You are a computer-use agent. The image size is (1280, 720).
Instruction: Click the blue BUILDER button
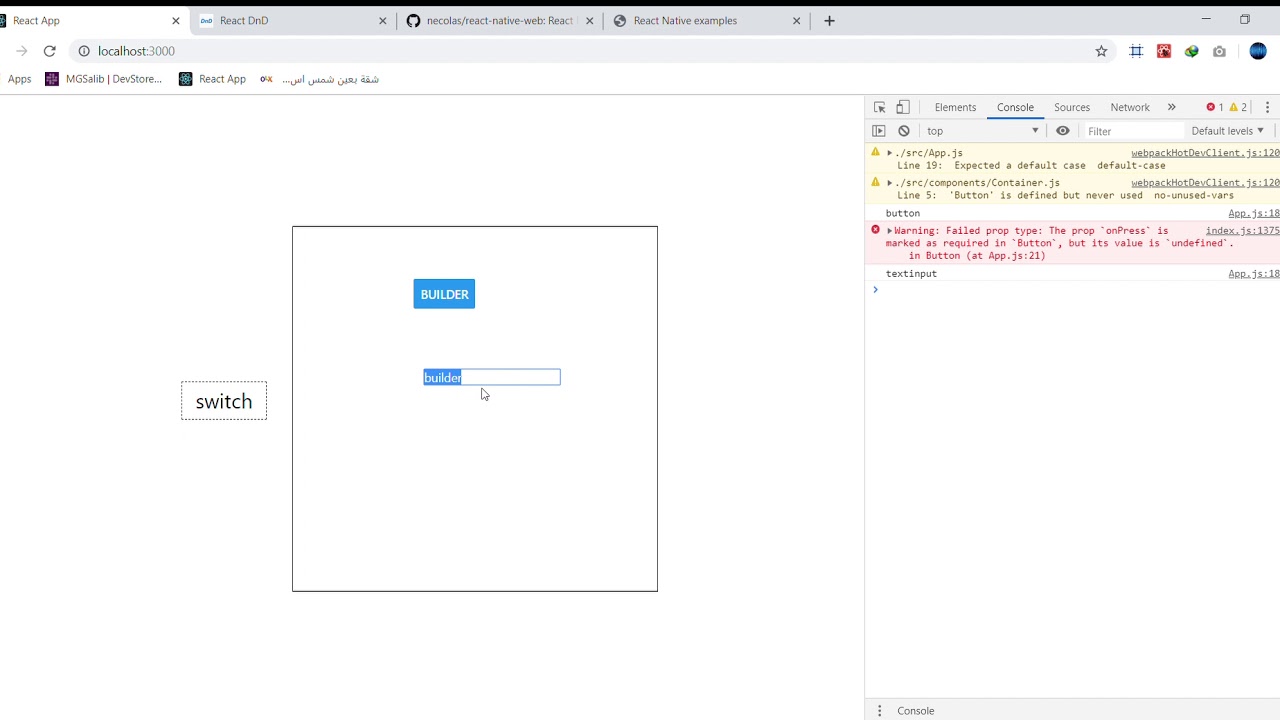444,294
